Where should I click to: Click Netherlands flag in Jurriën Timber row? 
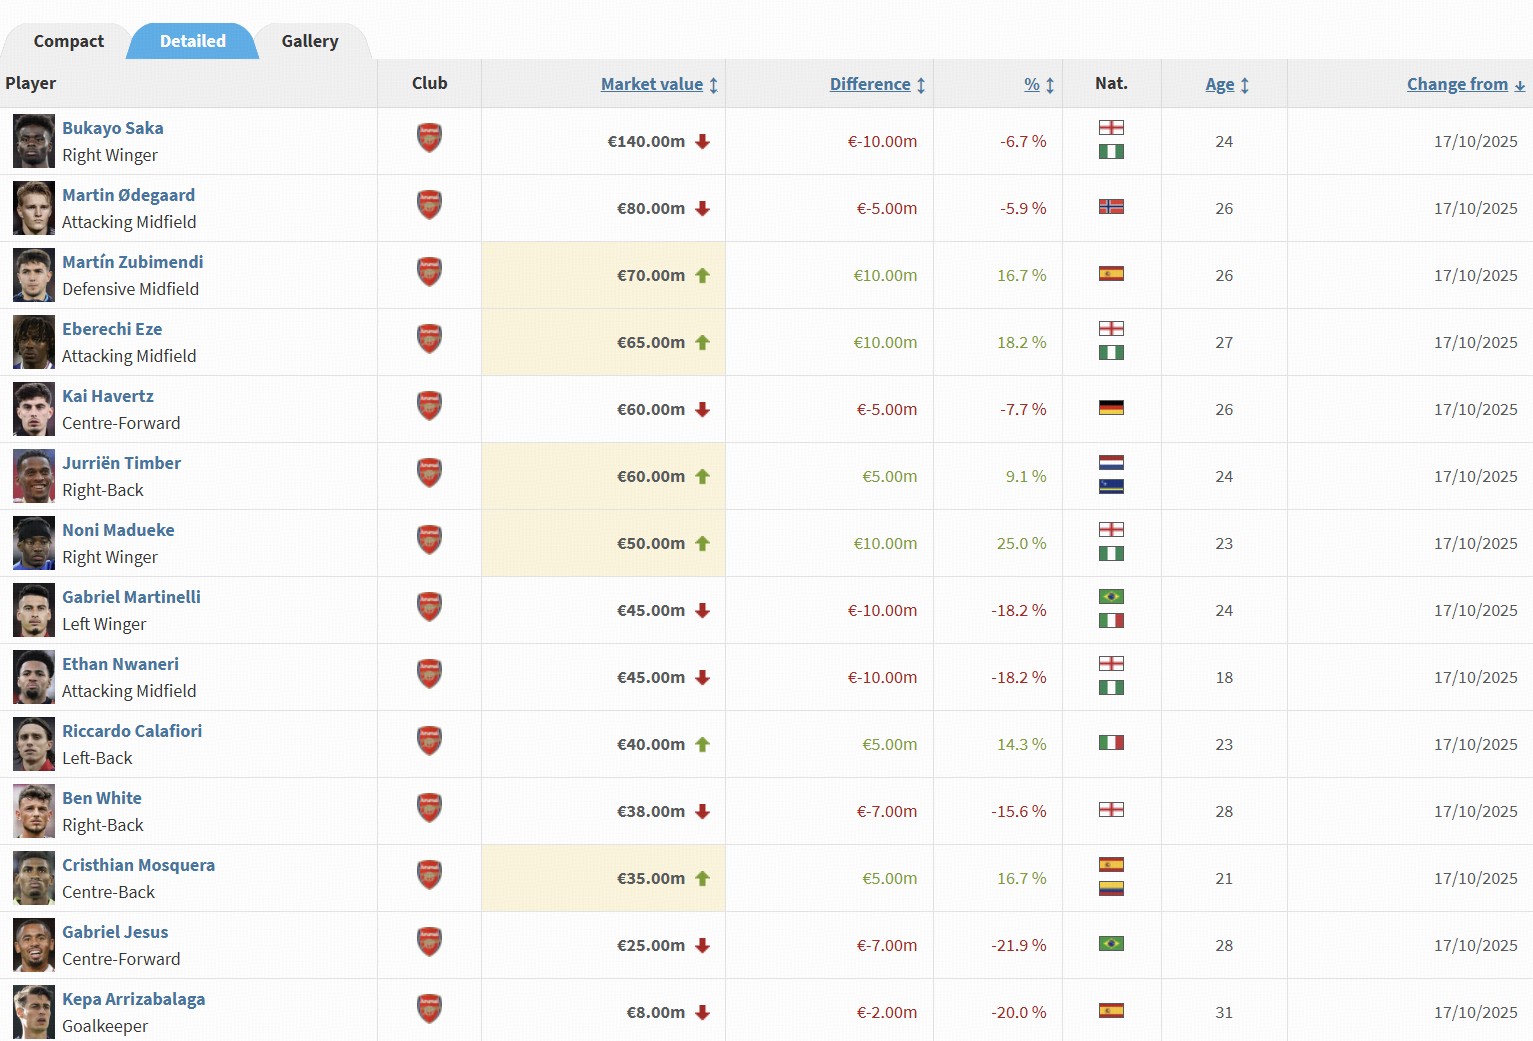[1111, 463]
